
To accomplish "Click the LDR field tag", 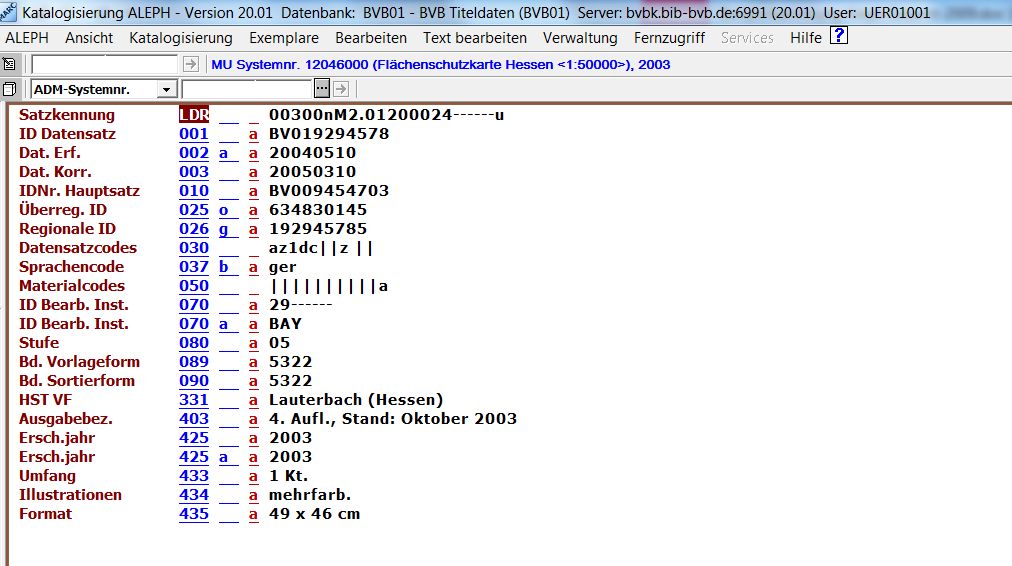I will [194, 115].
